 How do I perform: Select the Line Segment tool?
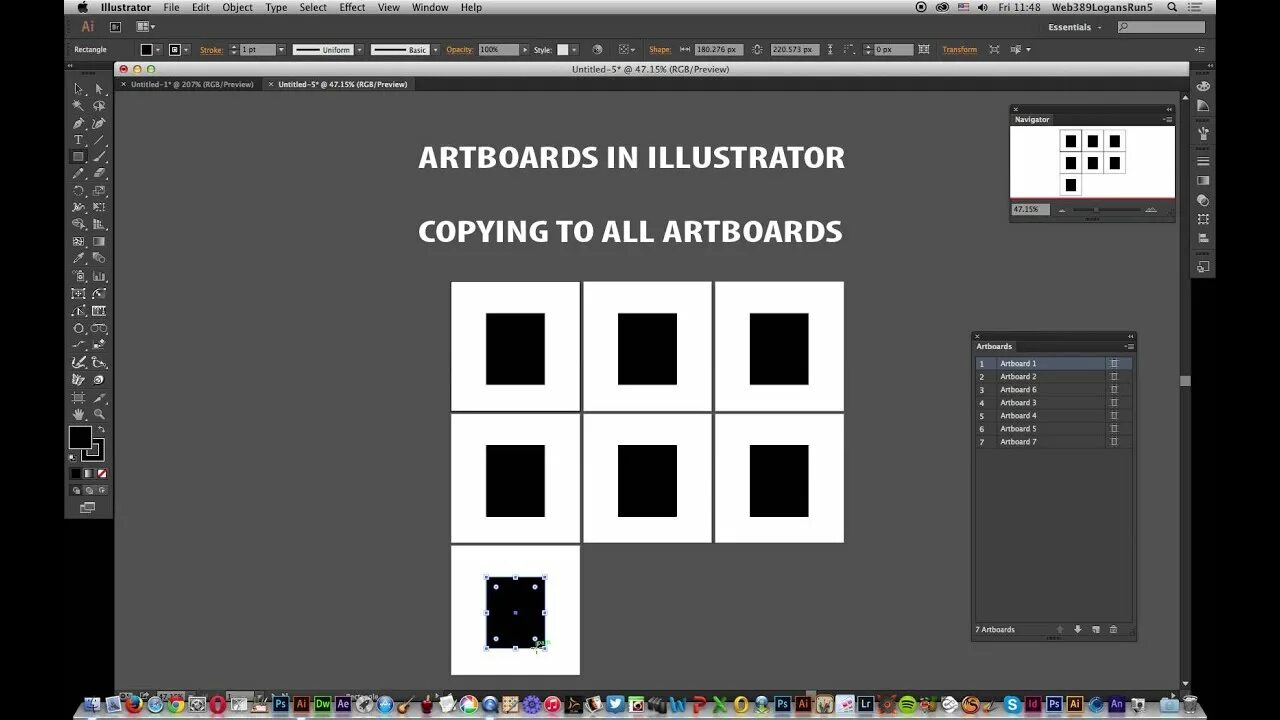tap(99, 140)
